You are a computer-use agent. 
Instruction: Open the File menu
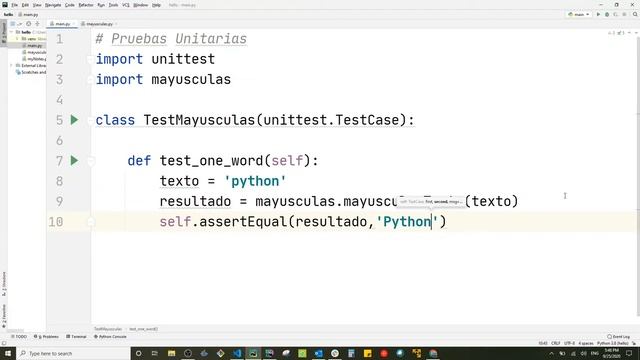pos(15,5)
